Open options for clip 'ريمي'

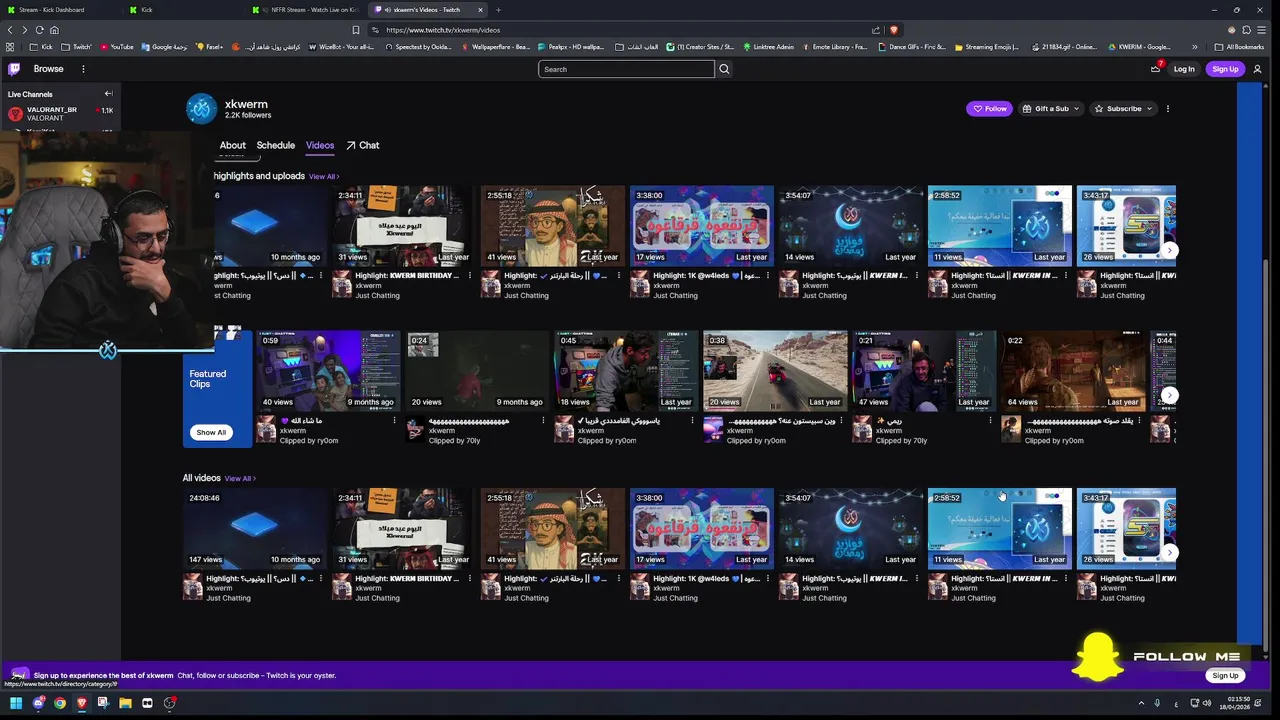pos(990,421)
